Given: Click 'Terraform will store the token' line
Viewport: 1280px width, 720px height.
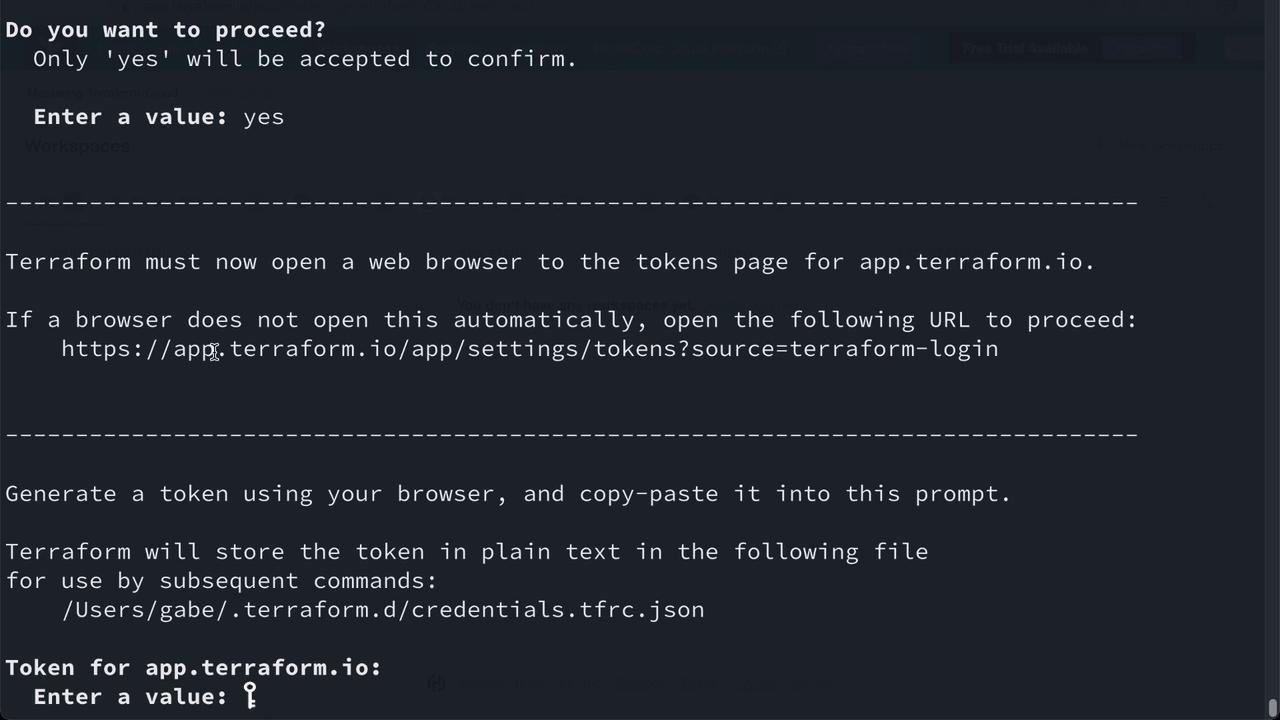Looking at the screenshot, I should click(467, 552).
